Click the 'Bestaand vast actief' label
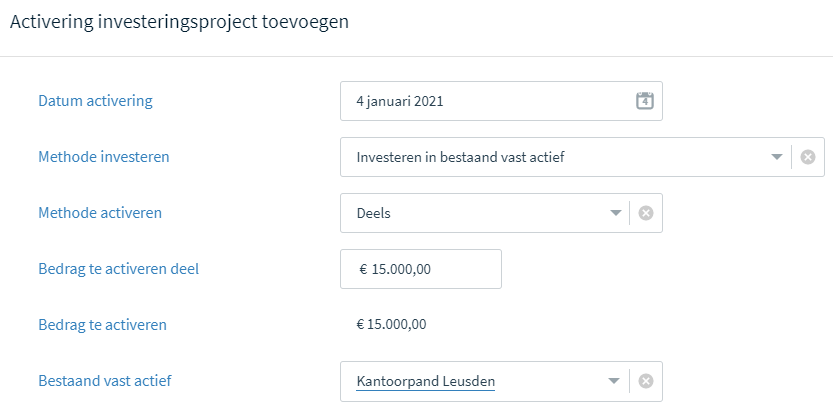The width and height of the screenshot is (833, 409). (x=105, y=381)
